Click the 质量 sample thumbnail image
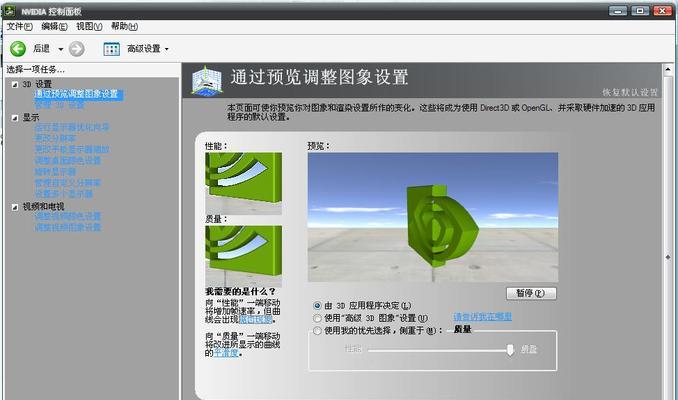The height and width of the screenshot is (400, 678). coord(243,256)
